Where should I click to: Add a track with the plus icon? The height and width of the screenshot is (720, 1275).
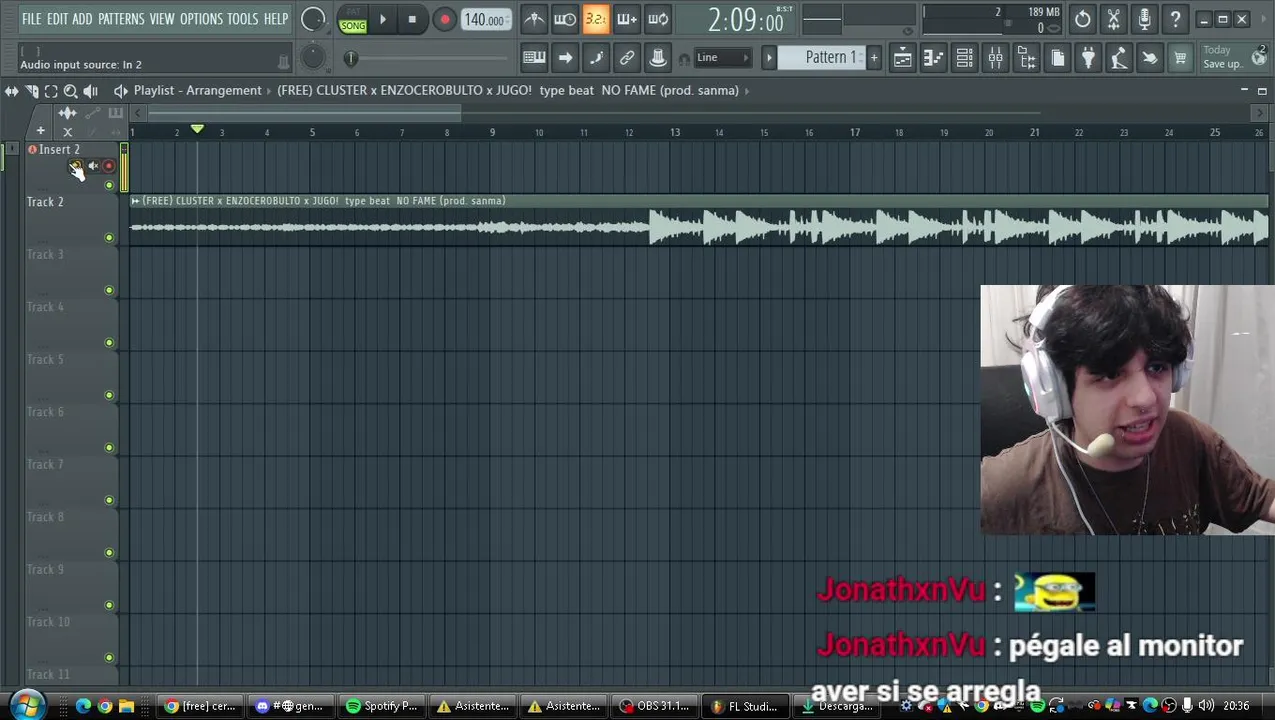(40, 131)
